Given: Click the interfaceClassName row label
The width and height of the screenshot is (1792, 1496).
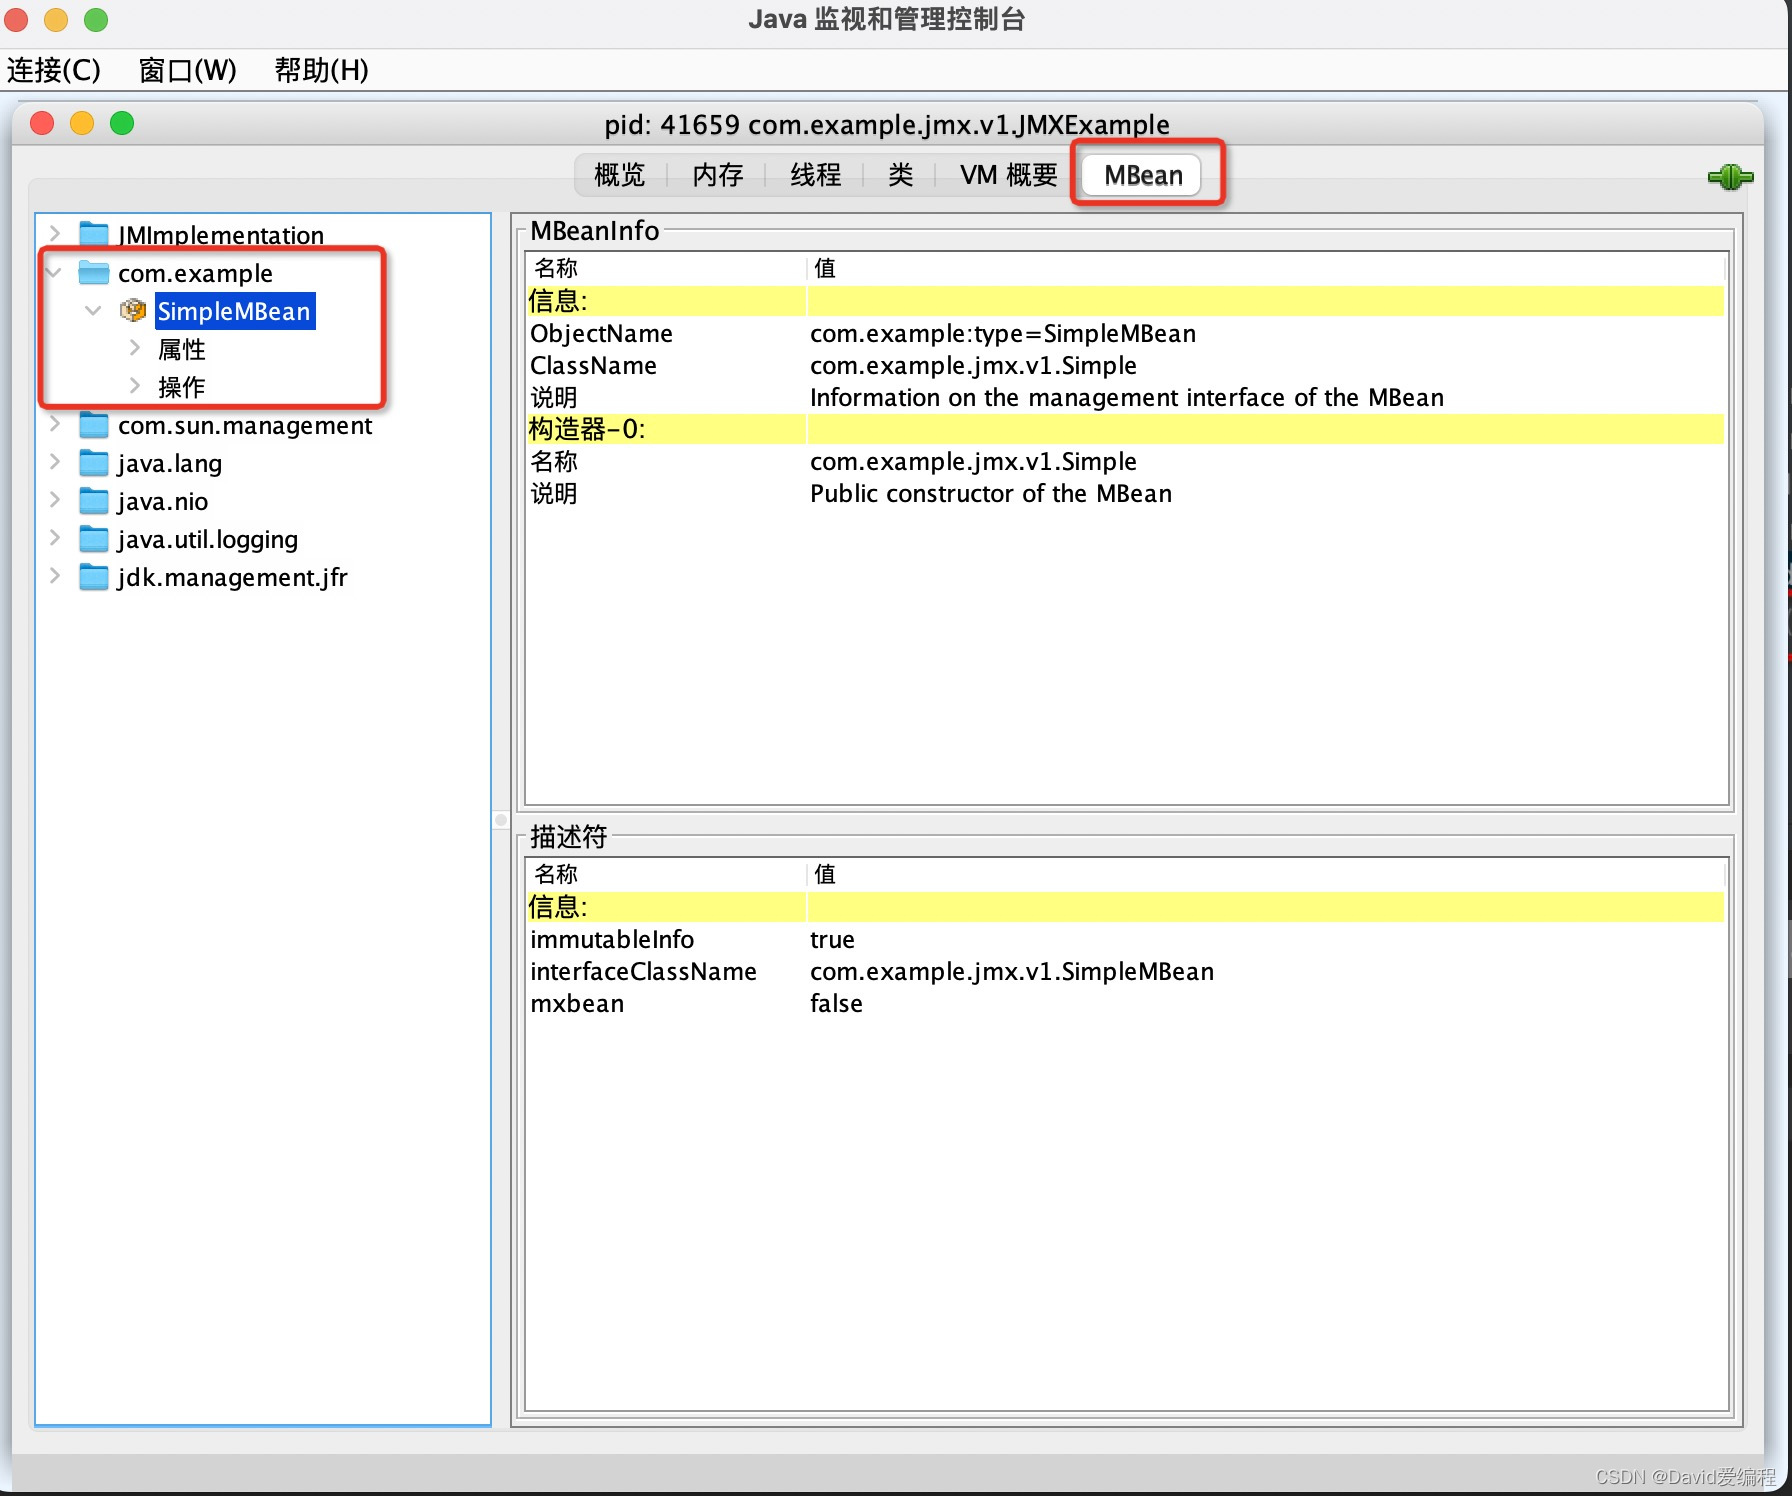Looking at the screenshot, I should click(643, 971).
